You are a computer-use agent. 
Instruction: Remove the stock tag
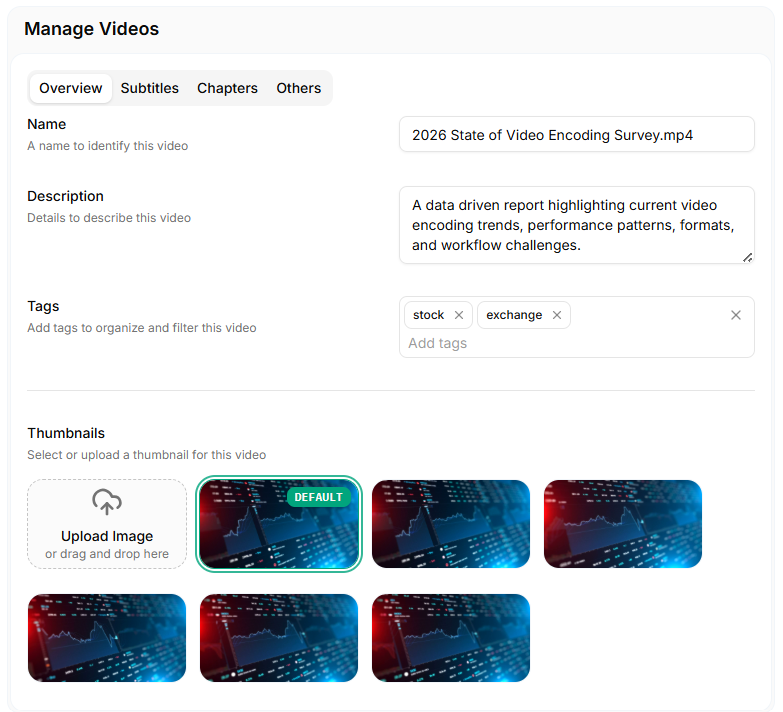[x=458, y=315]
